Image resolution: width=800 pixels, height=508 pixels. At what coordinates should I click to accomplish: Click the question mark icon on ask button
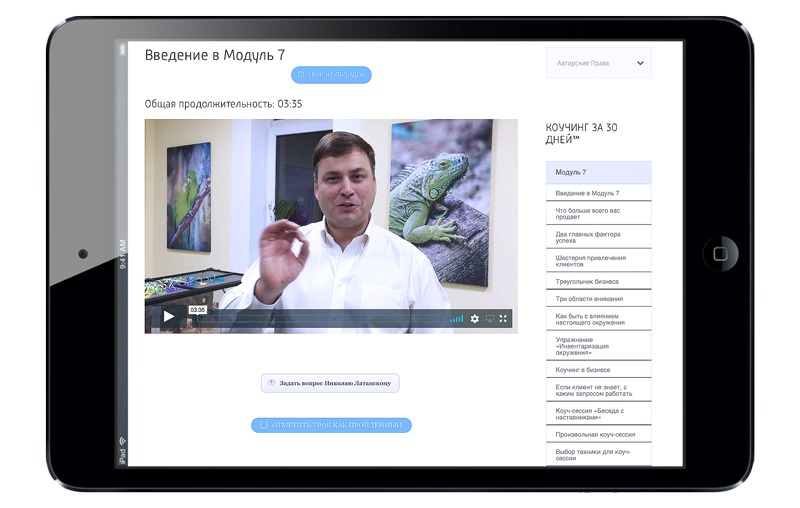point(271,383)
